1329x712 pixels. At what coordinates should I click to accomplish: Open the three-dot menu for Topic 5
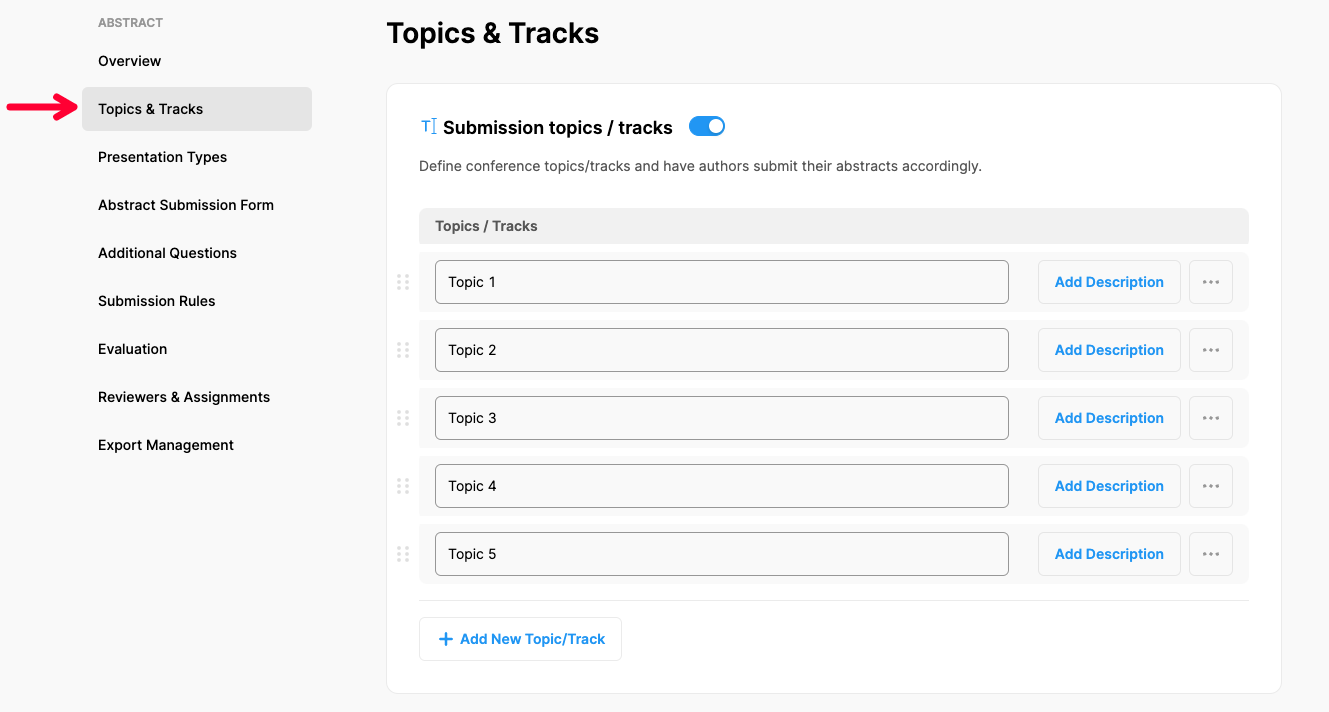pos(1210,554)
